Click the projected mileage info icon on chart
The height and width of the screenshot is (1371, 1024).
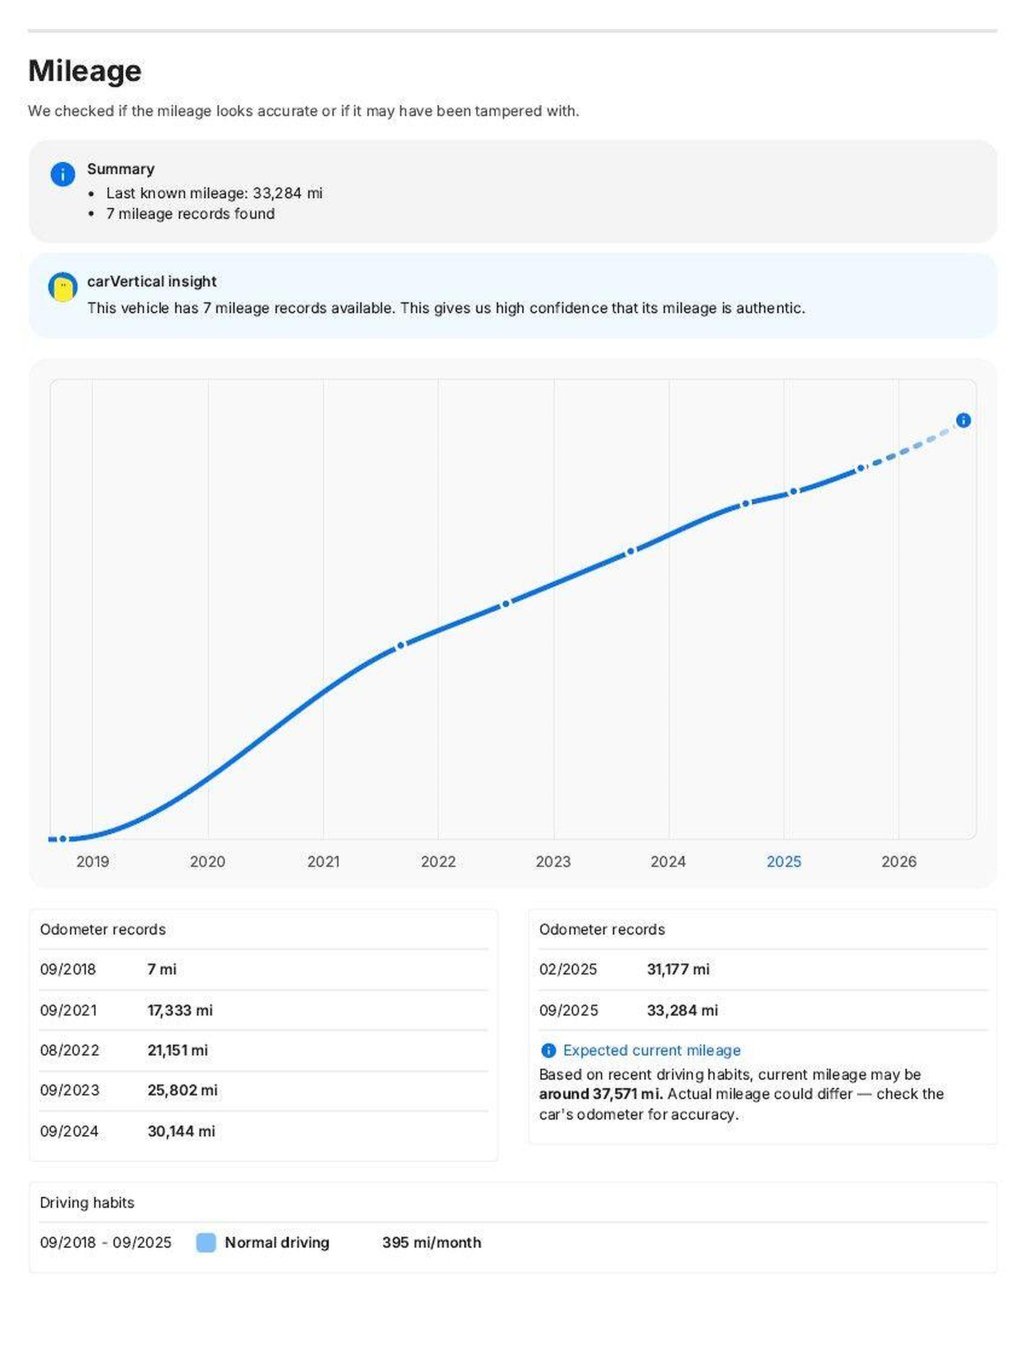tap(963, 420)
